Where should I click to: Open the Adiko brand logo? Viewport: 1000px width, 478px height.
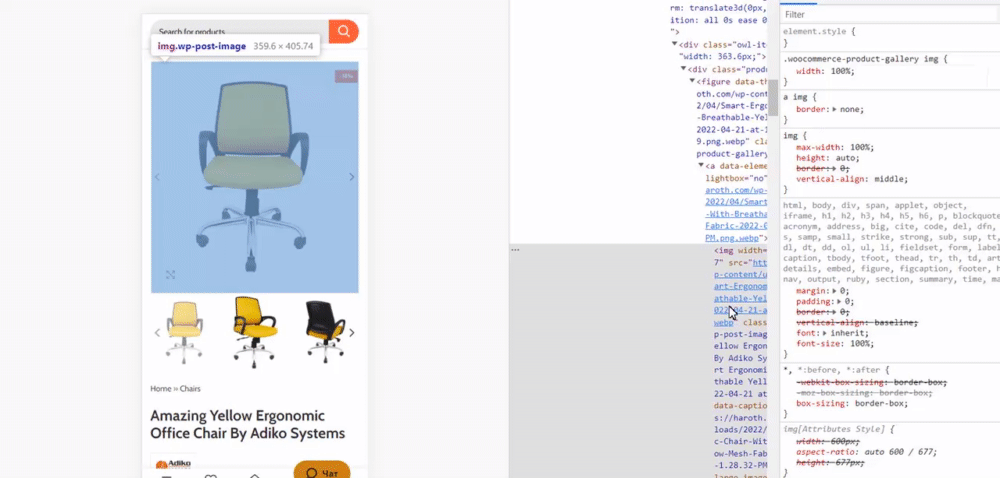click(x=174, y=463)
